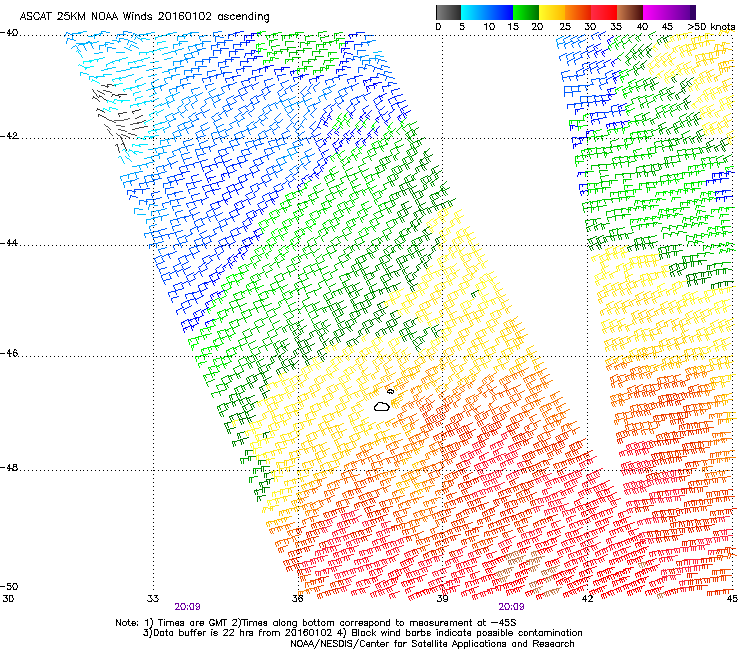Click the cyan 5-10 knots legend swatch
Viewport: 740px width, 650px height.
point(473,12)
